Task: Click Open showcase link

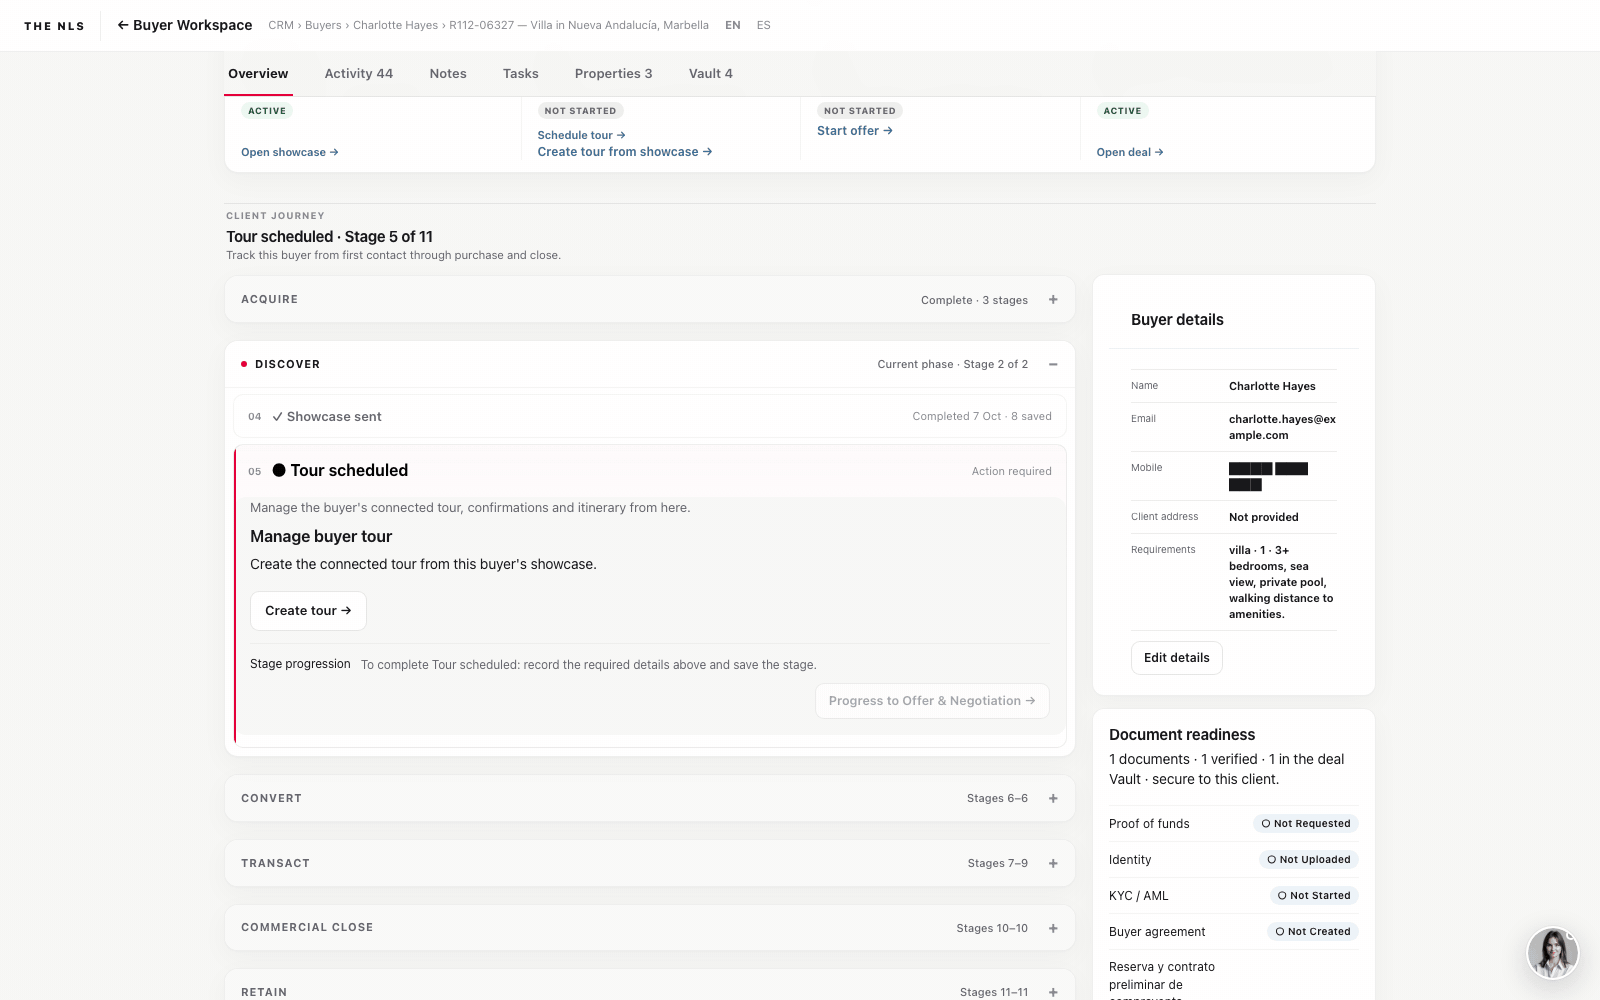Action: click(290, 152)
